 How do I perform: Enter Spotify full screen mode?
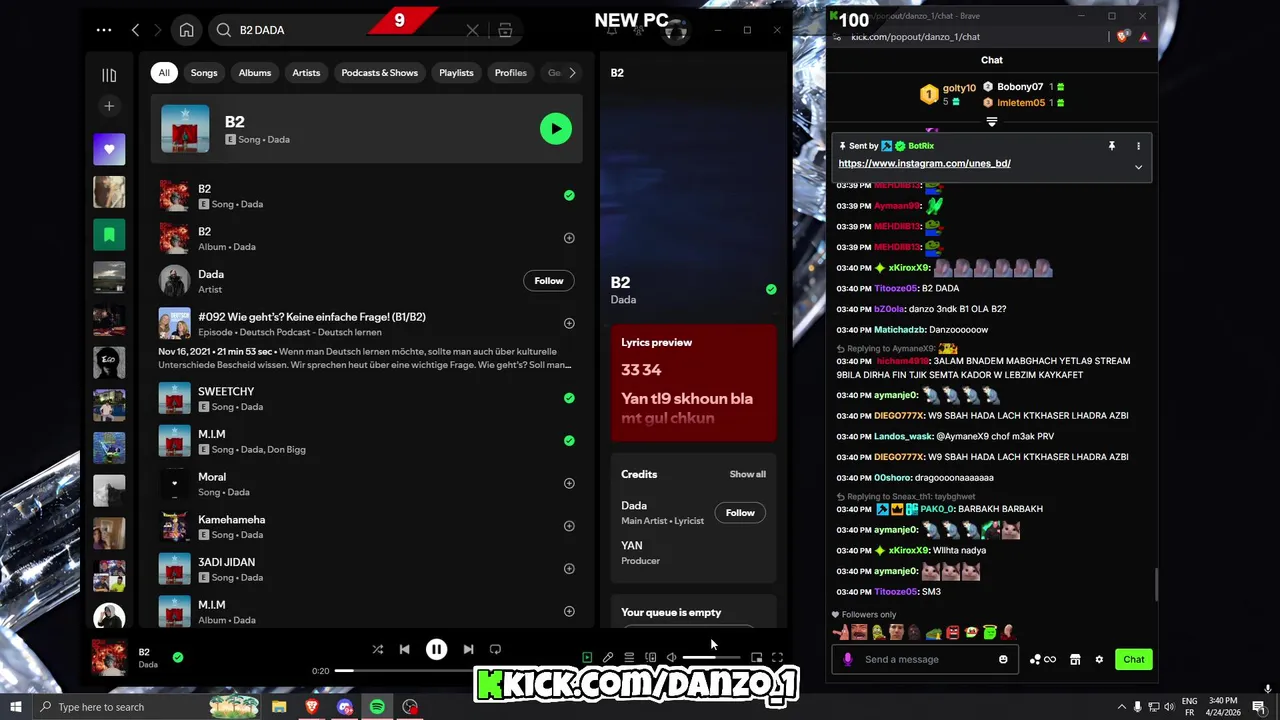[x=777, y=657]
